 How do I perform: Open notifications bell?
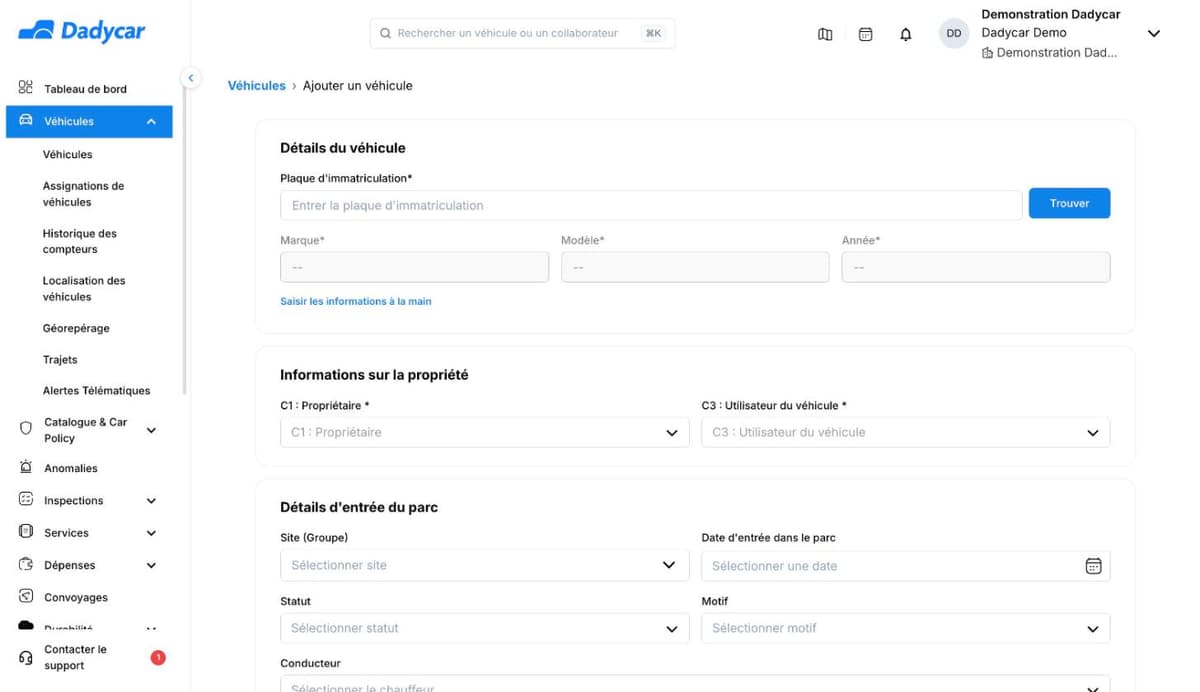906,34
